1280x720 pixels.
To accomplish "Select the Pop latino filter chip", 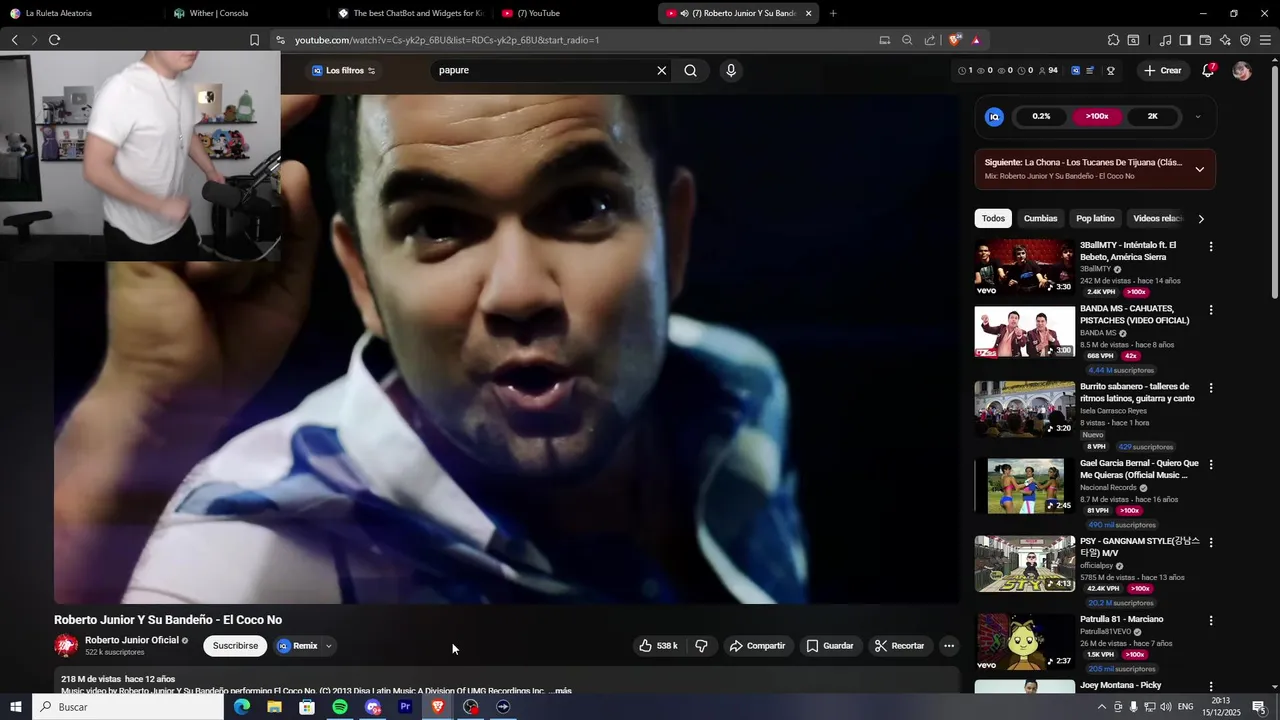I will tap(1095, 218).
